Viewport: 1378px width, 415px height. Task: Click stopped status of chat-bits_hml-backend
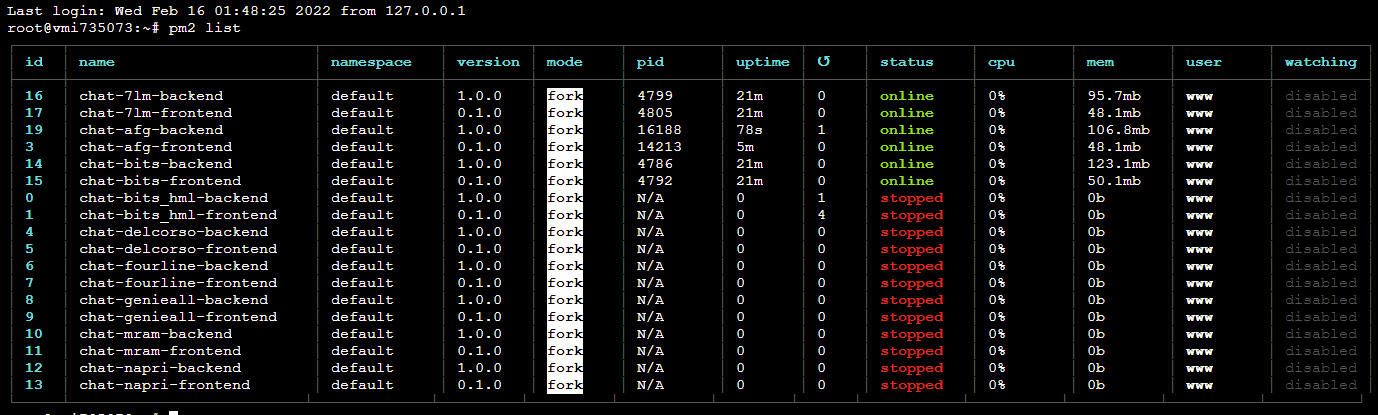point(911,198)
